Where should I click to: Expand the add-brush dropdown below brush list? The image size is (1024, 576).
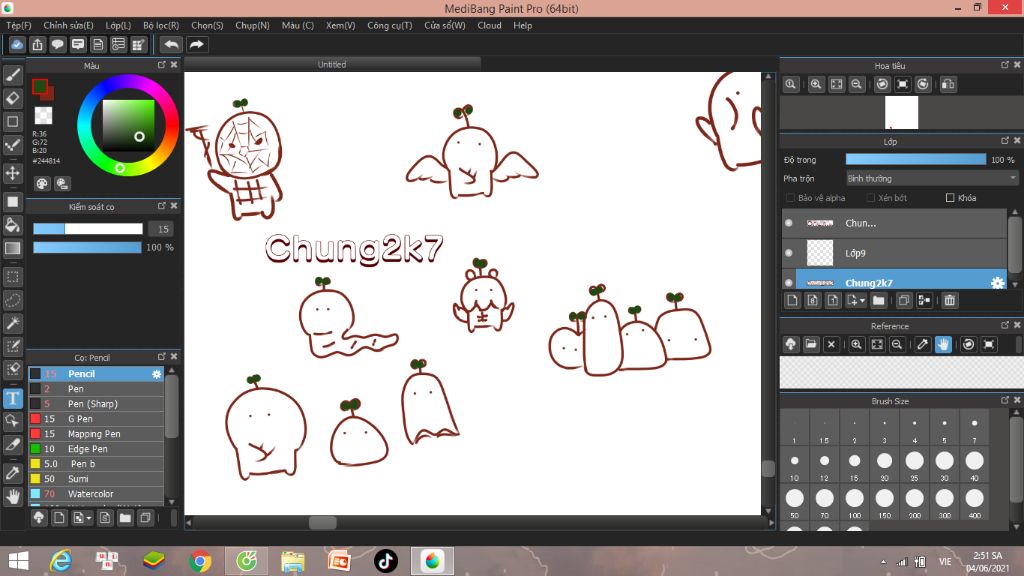click(82, 518)
